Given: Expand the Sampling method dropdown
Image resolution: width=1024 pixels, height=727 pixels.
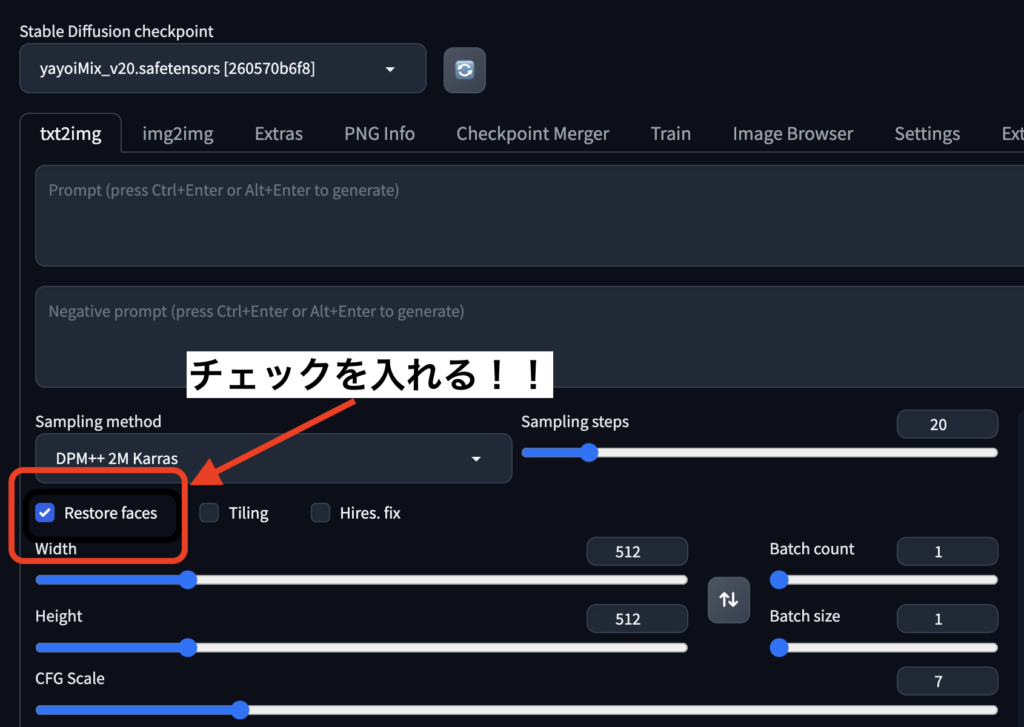Looking at the screenshot, I should pyautogui.click(x=273, y=458).
